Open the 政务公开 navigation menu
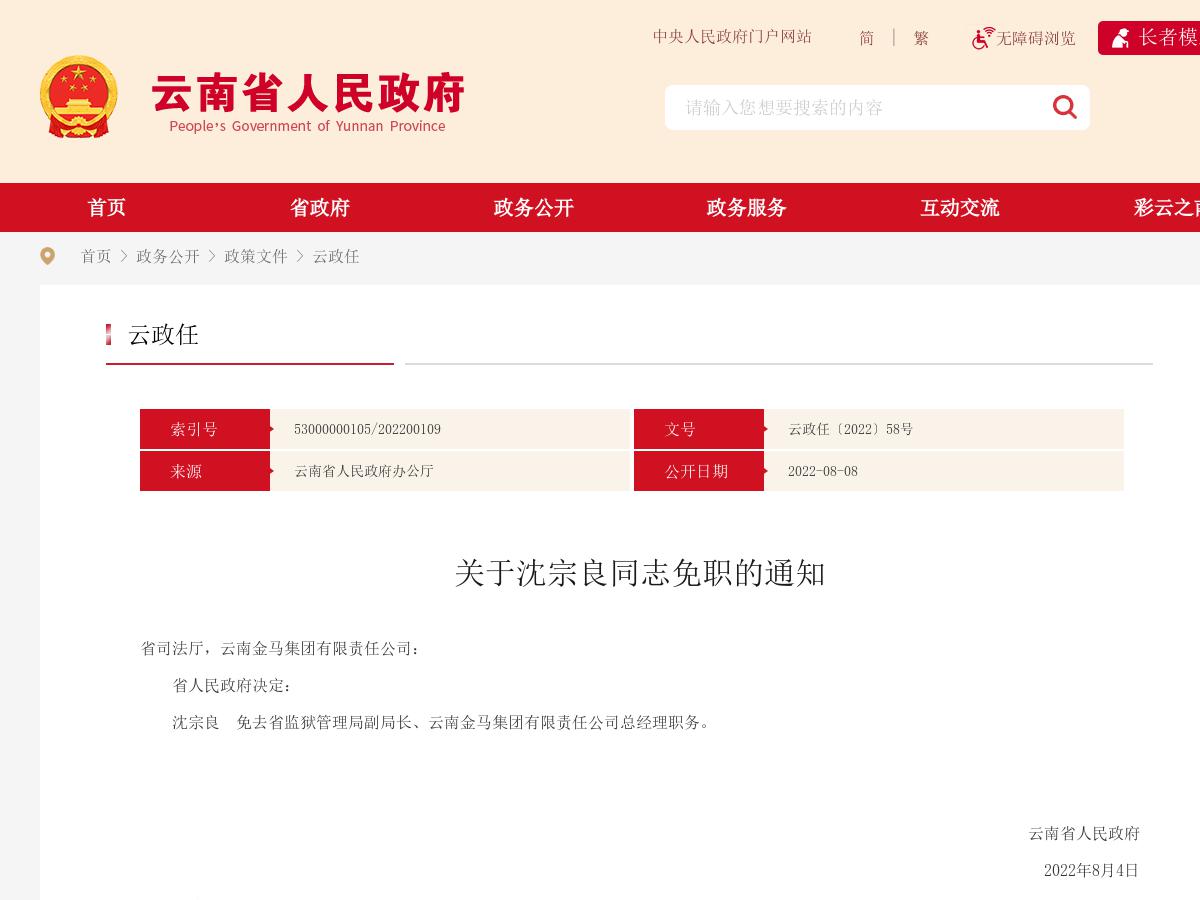 point(534,207)
